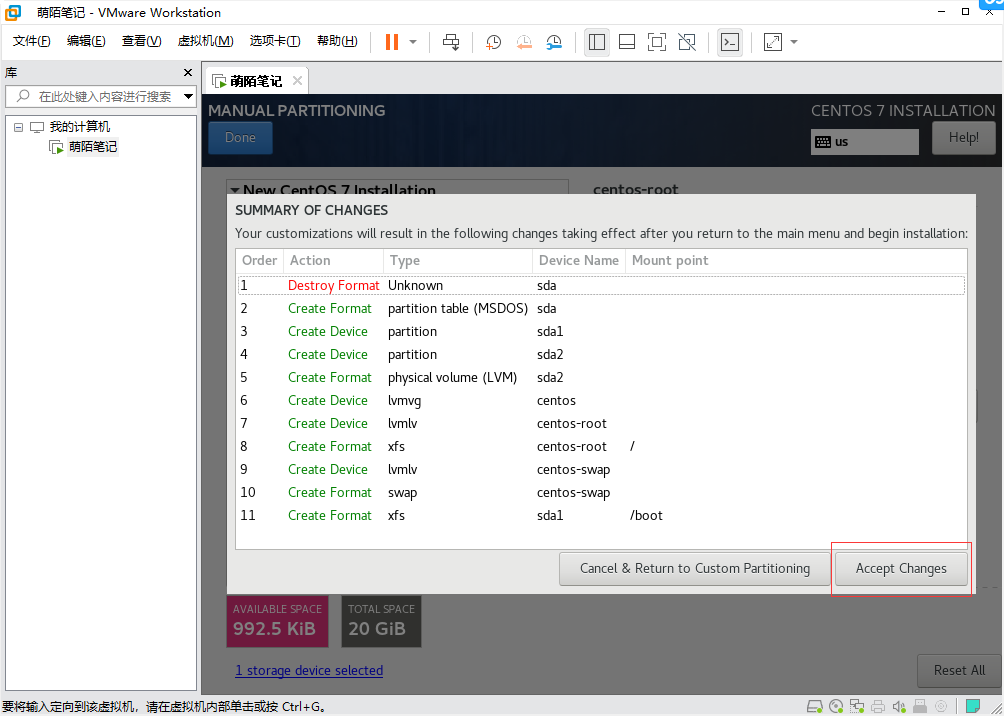Close the library panel with X
This screenshot has width=1004, height=716.
pyautogui.click(x=188, y=72)
